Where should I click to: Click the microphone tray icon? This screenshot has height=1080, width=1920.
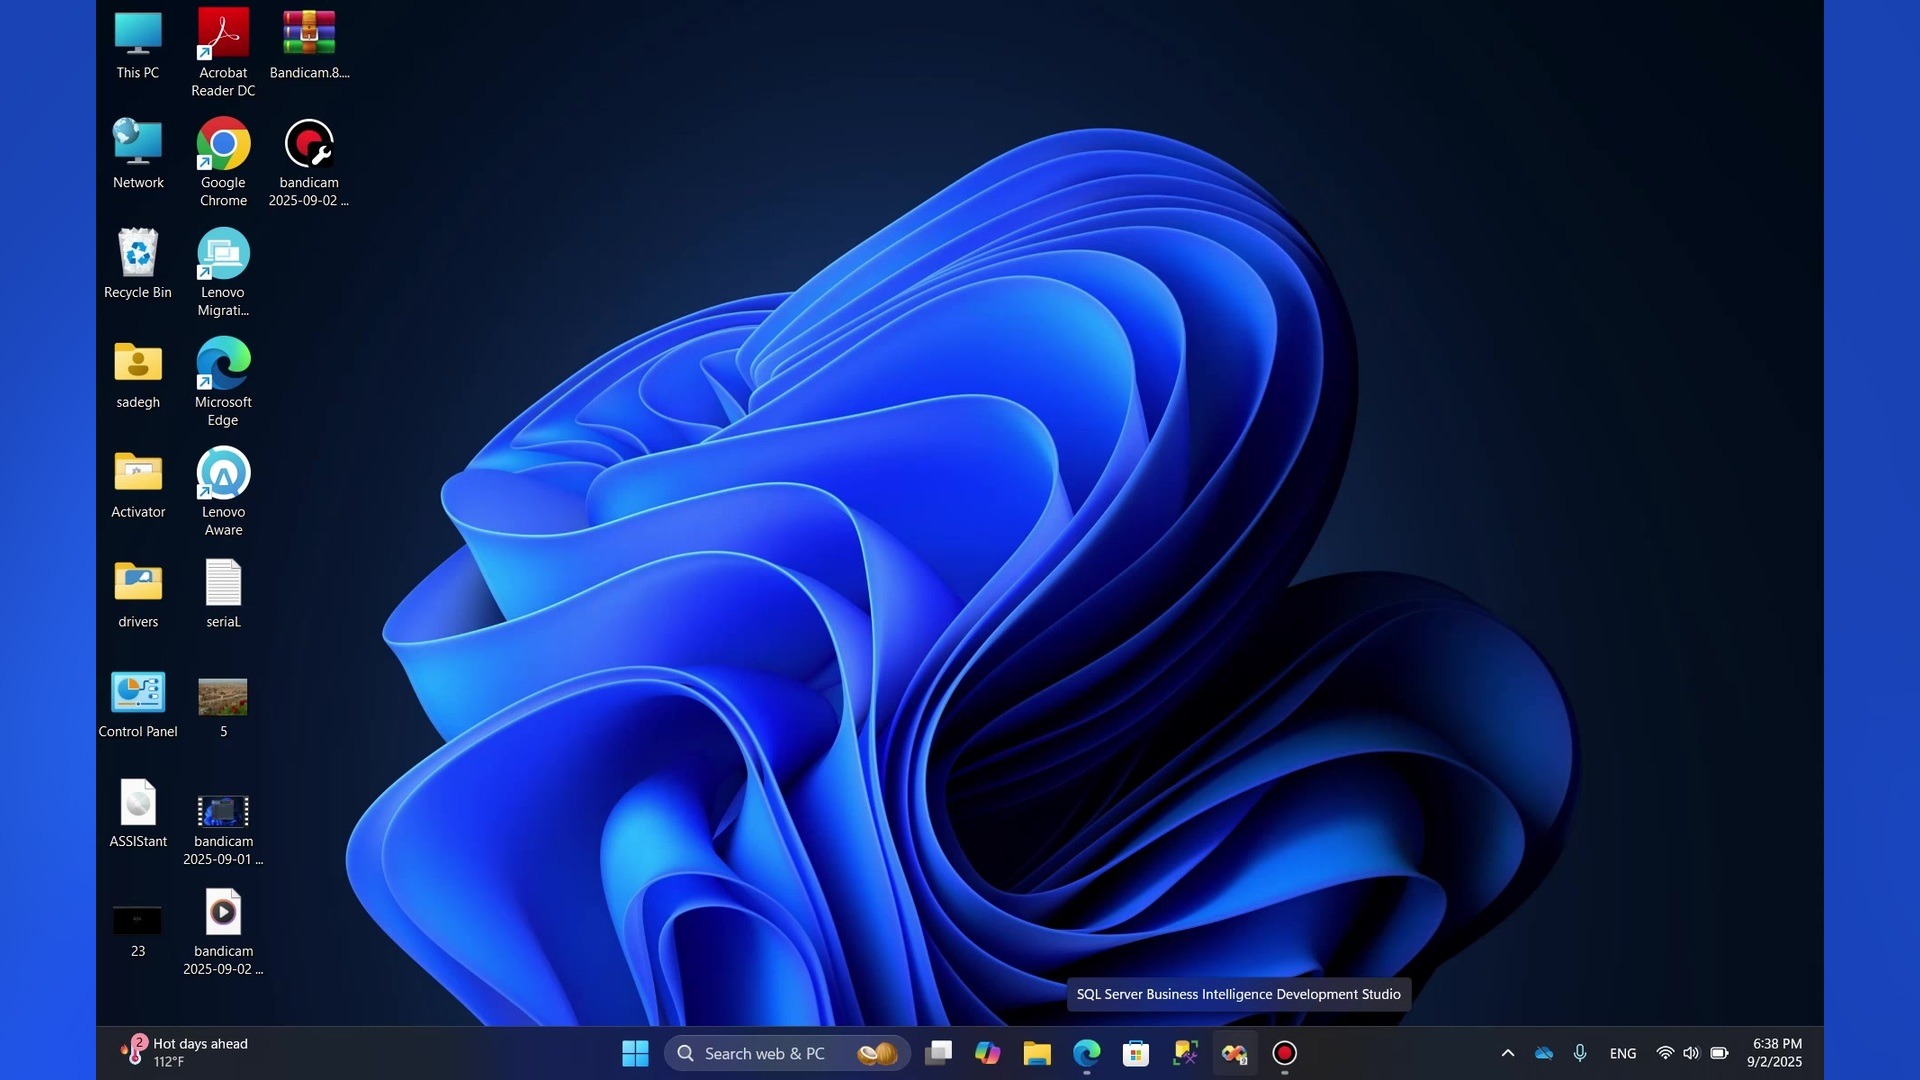pos(1580,1053)
